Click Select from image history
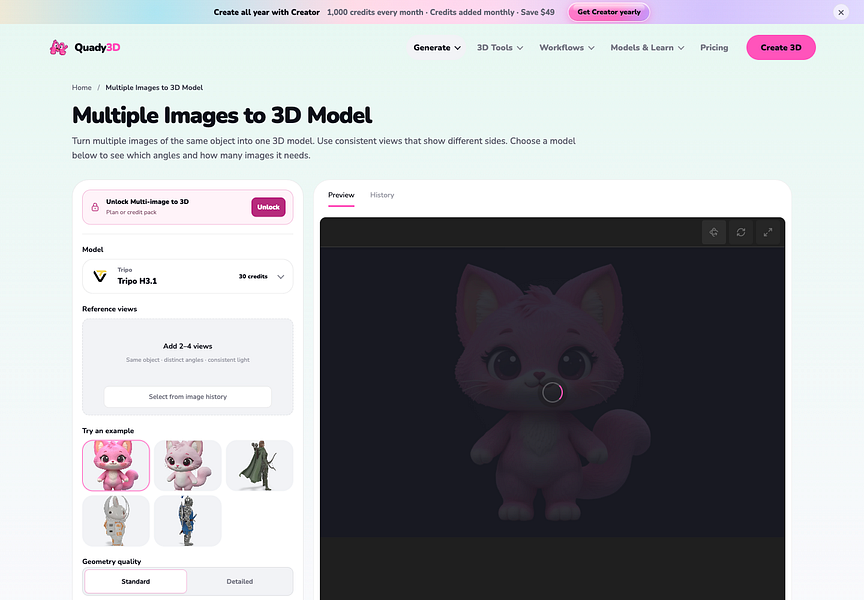The width and height of the screenshot is (864, 600). tap(187, 397)
